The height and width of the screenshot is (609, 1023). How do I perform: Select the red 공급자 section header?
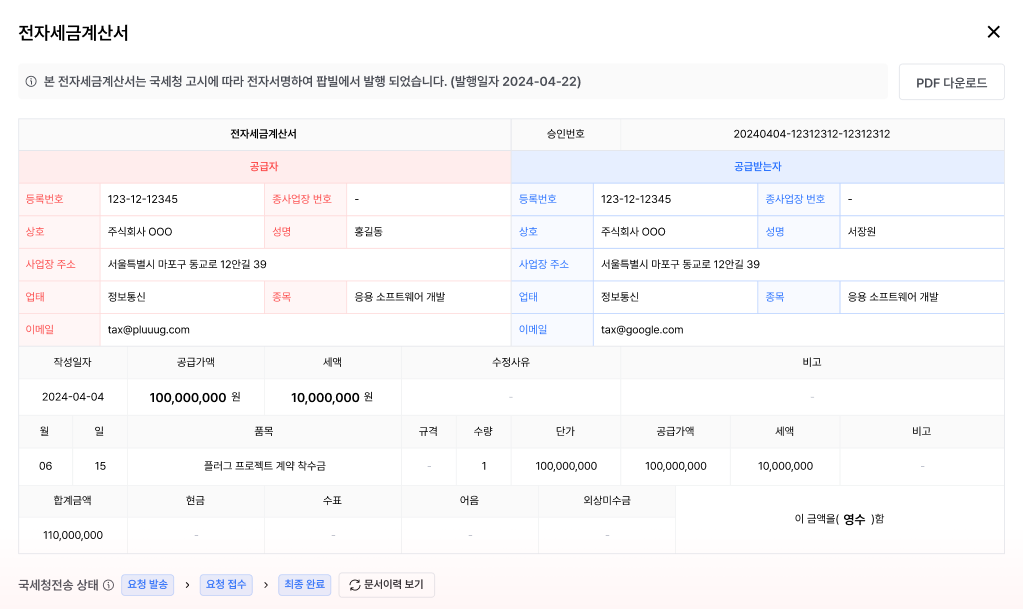coord(264,166)
